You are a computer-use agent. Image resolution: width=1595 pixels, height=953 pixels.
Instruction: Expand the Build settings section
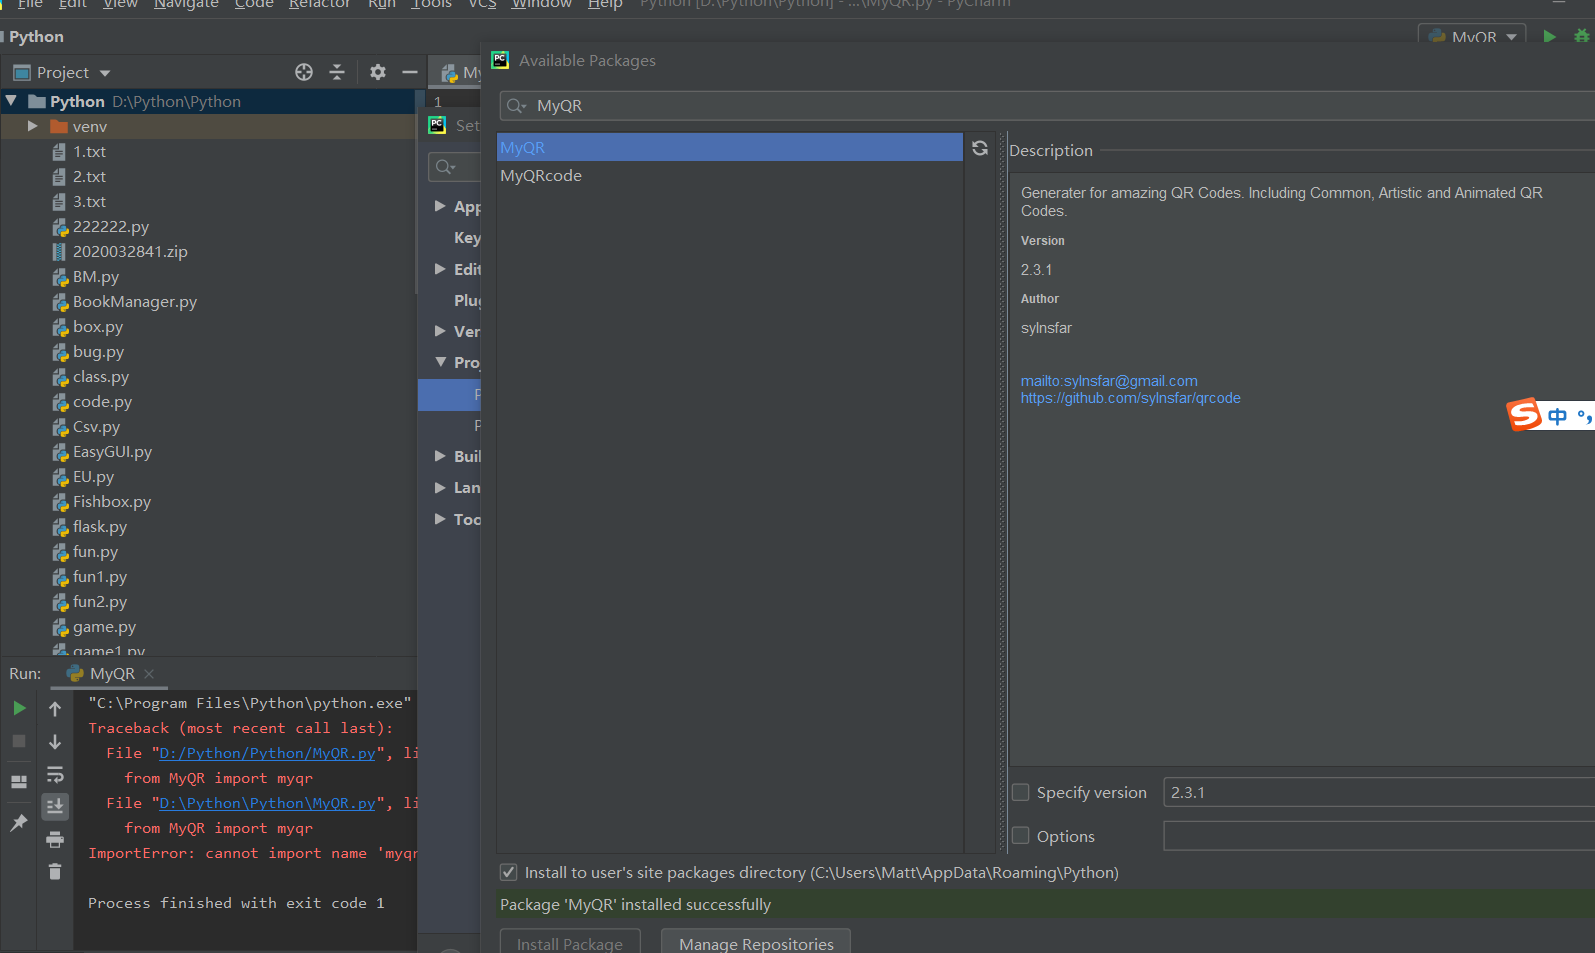click(440, 456)
